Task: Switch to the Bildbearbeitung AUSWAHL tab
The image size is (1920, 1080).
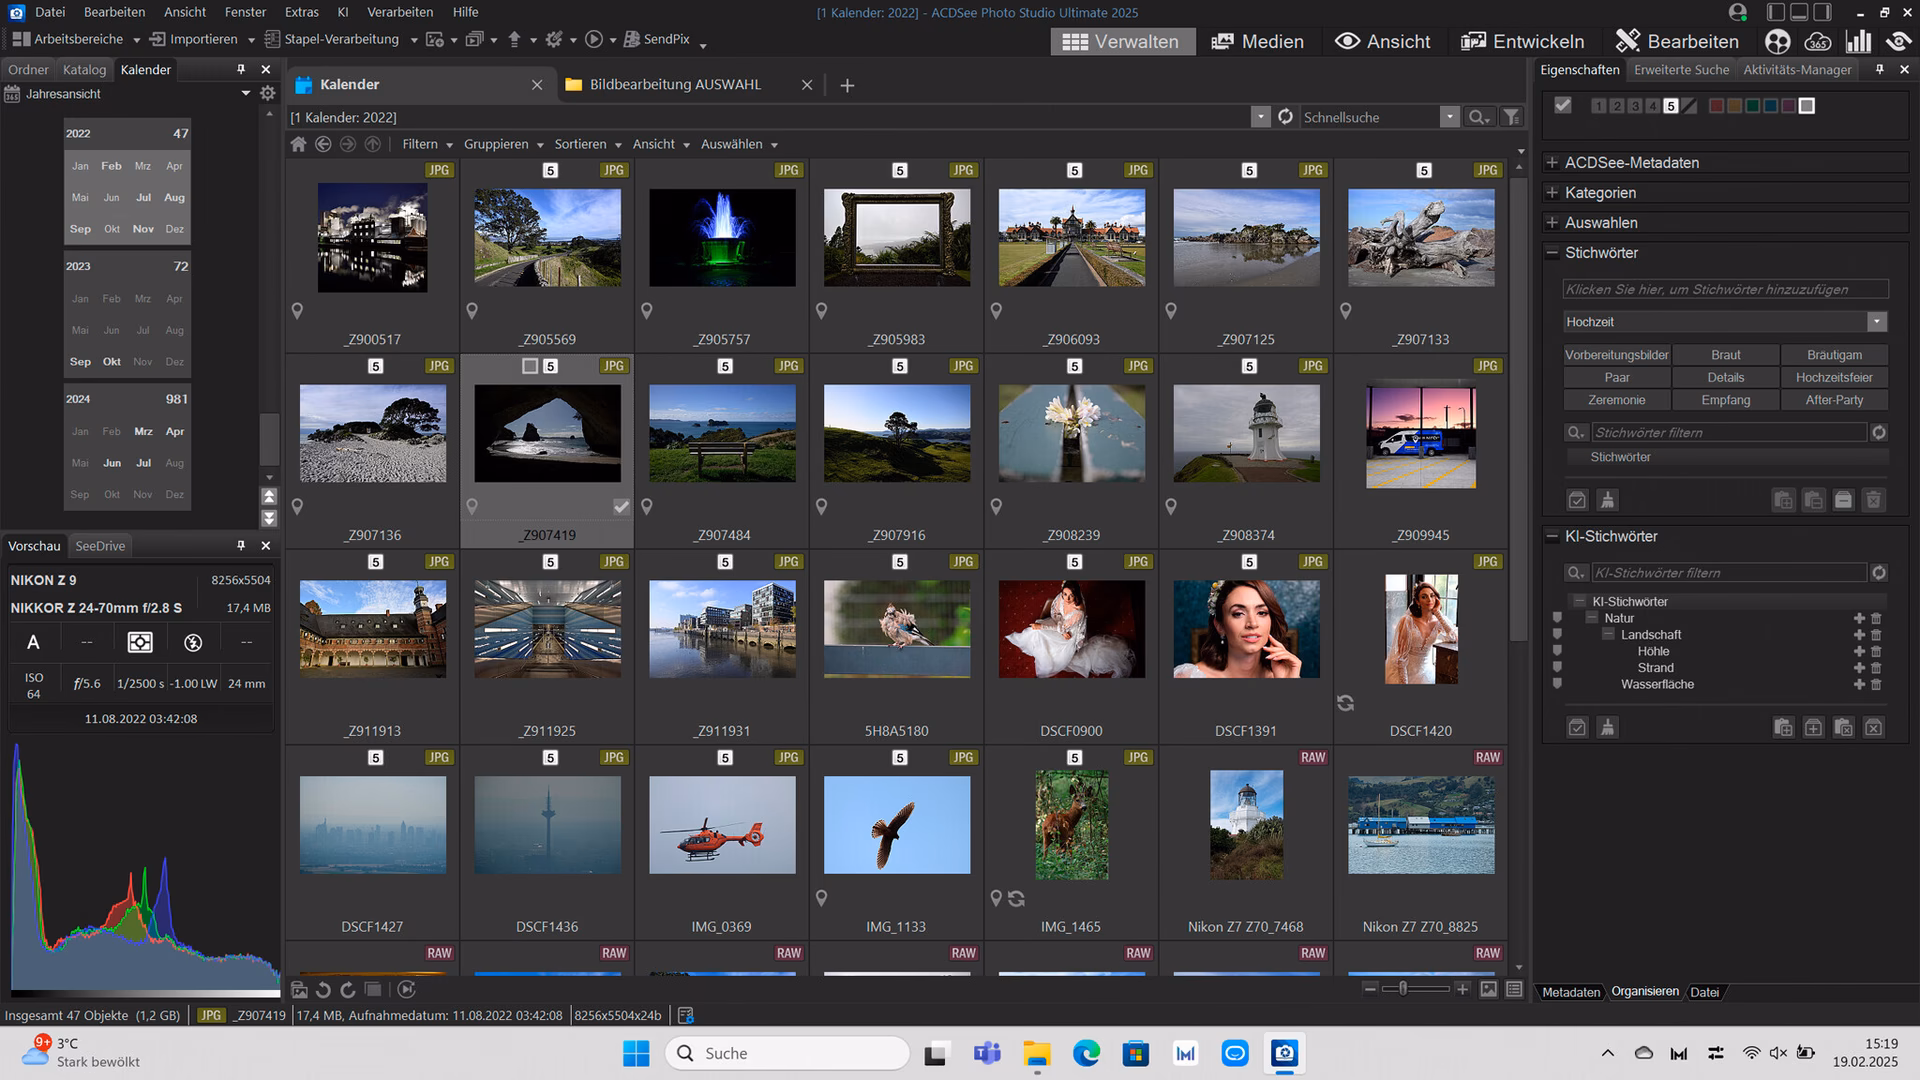Action: (676, 85)
